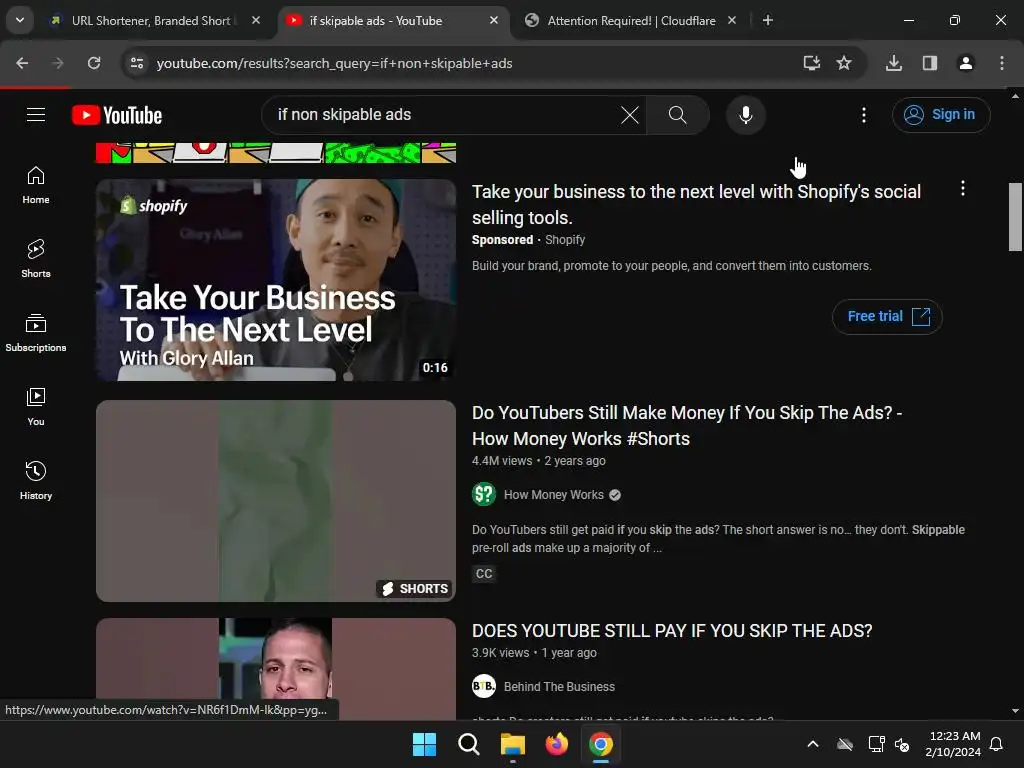
Task: Open Windows taskbar search
Action: tap(468, 744)
